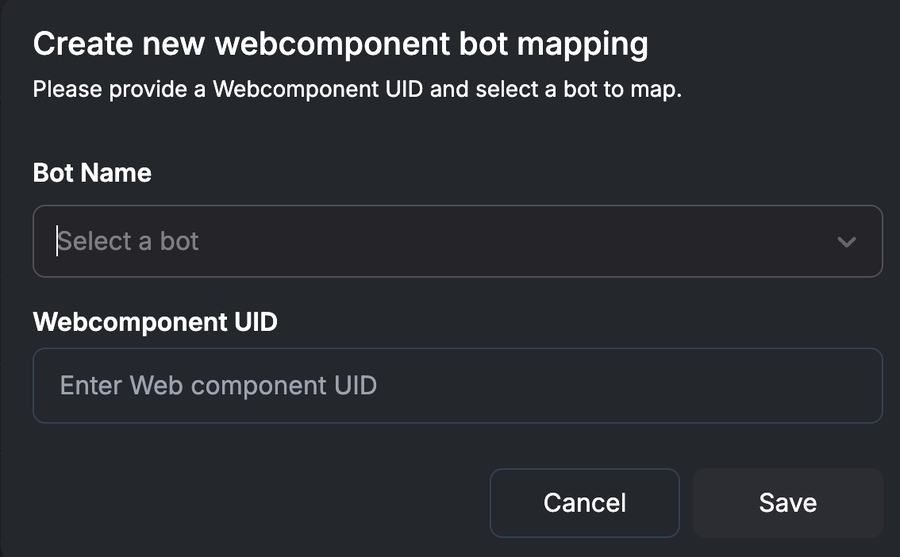Click the Save button
This screenshot has height=557, width=900.
(787, 503)
